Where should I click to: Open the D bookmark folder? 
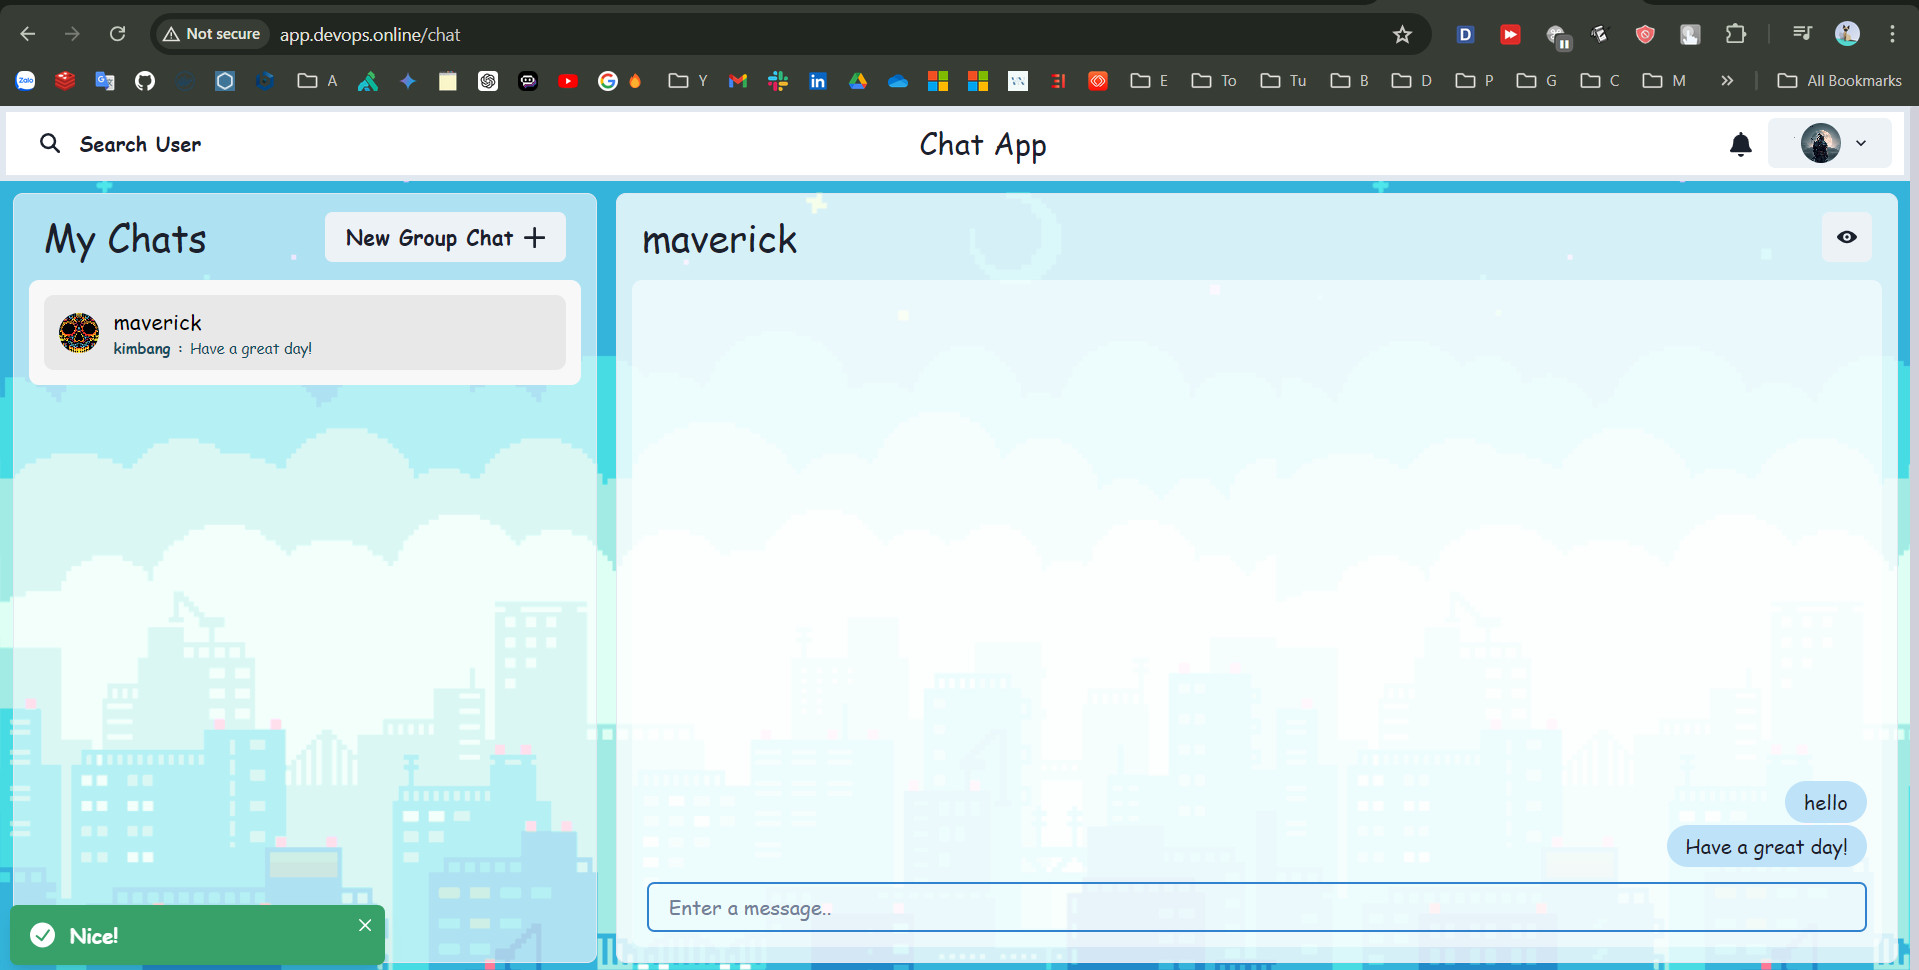pos(1412,81)
